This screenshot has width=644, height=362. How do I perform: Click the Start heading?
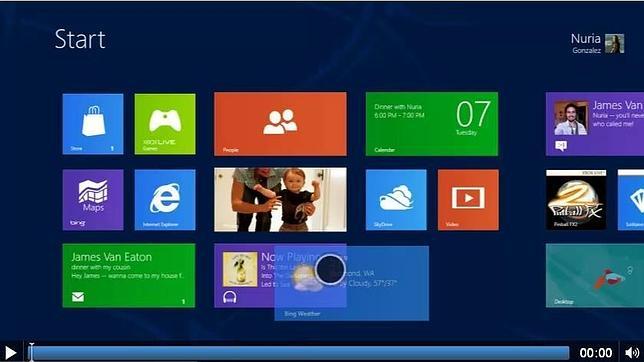click(80, 39)
